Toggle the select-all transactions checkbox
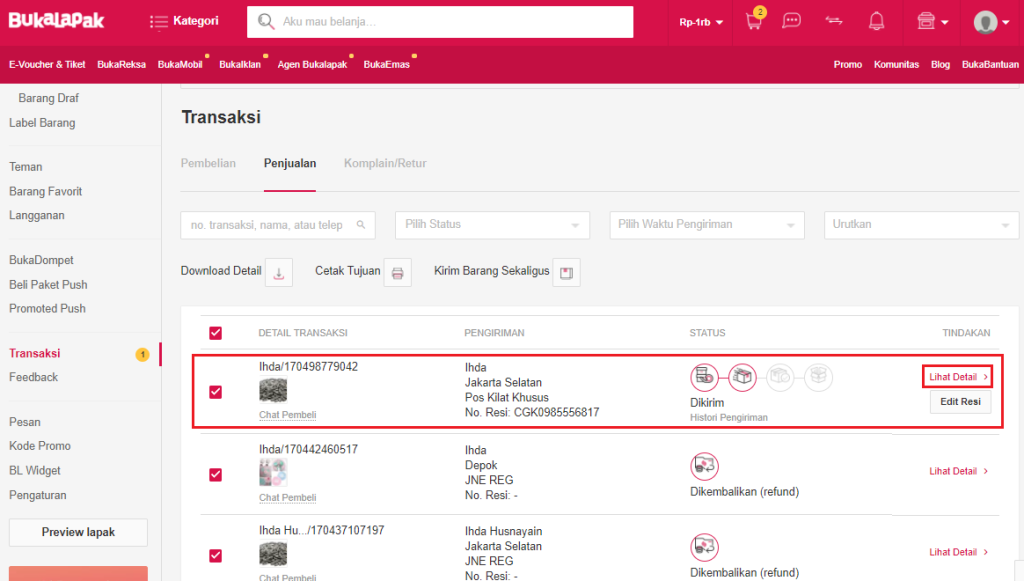This screenshot has width=1024, height=581. point(216,333)
